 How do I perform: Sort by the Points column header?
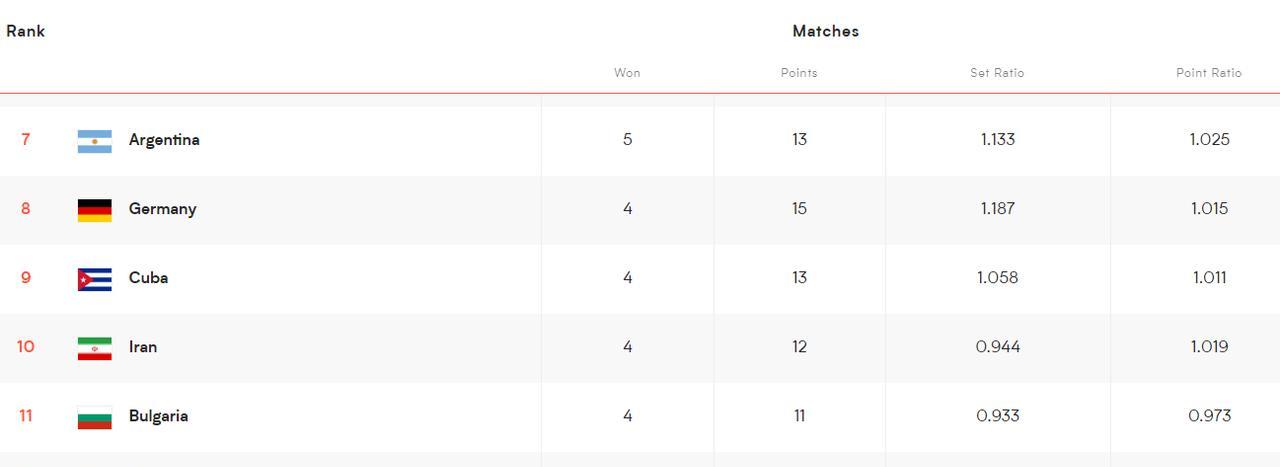[799, 73]
